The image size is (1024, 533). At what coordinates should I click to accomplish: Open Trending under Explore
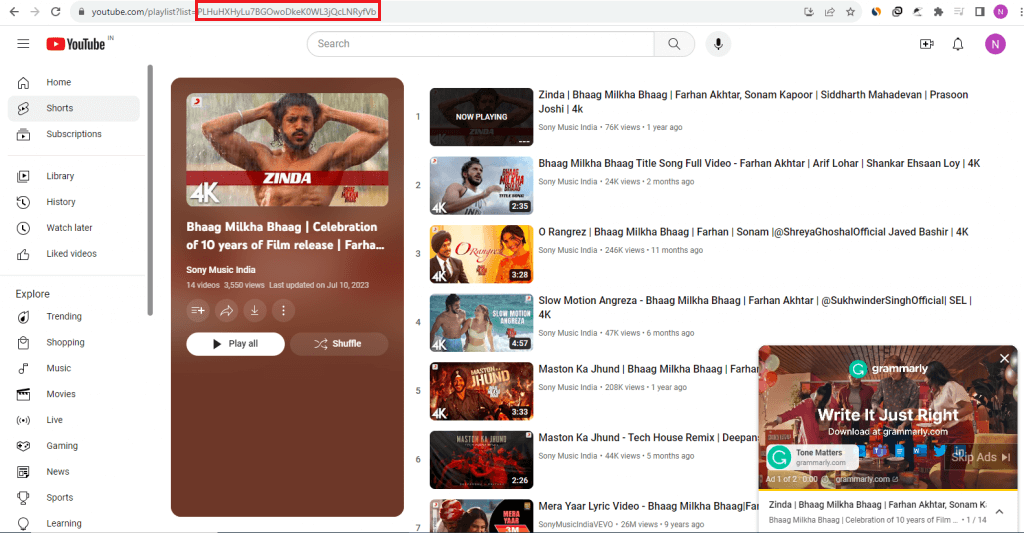(74, 316)
